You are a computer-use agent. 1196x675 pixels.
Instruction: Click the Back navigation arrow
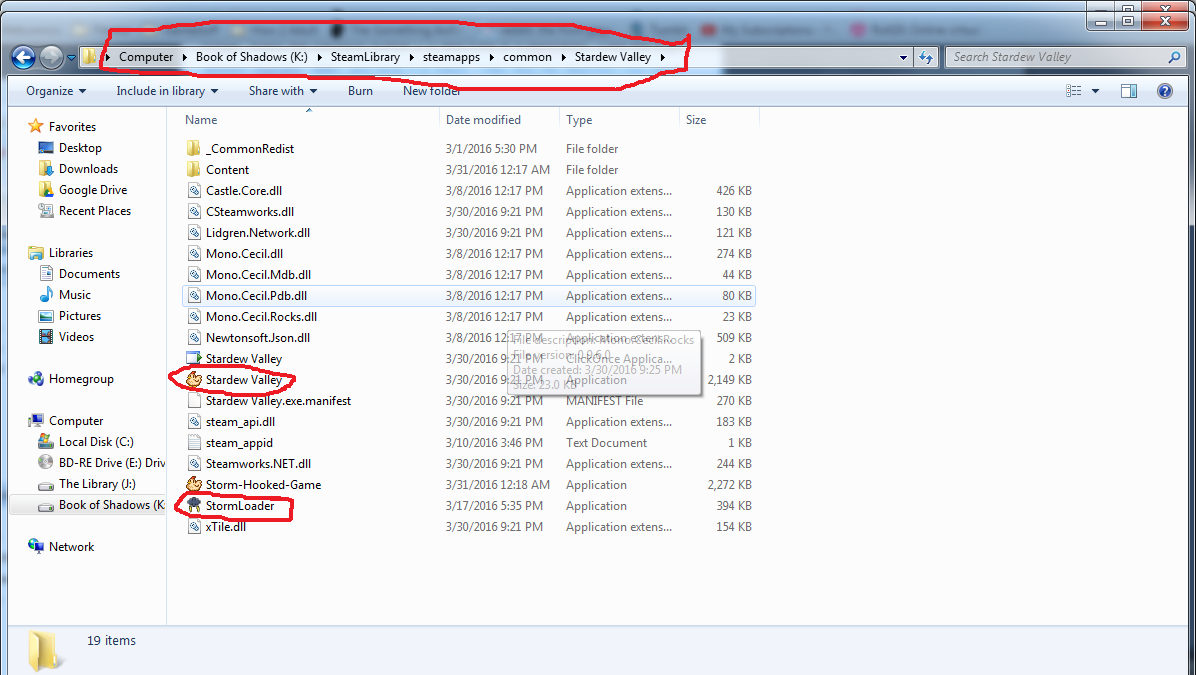pyautogui.click(x=23, y=57)
